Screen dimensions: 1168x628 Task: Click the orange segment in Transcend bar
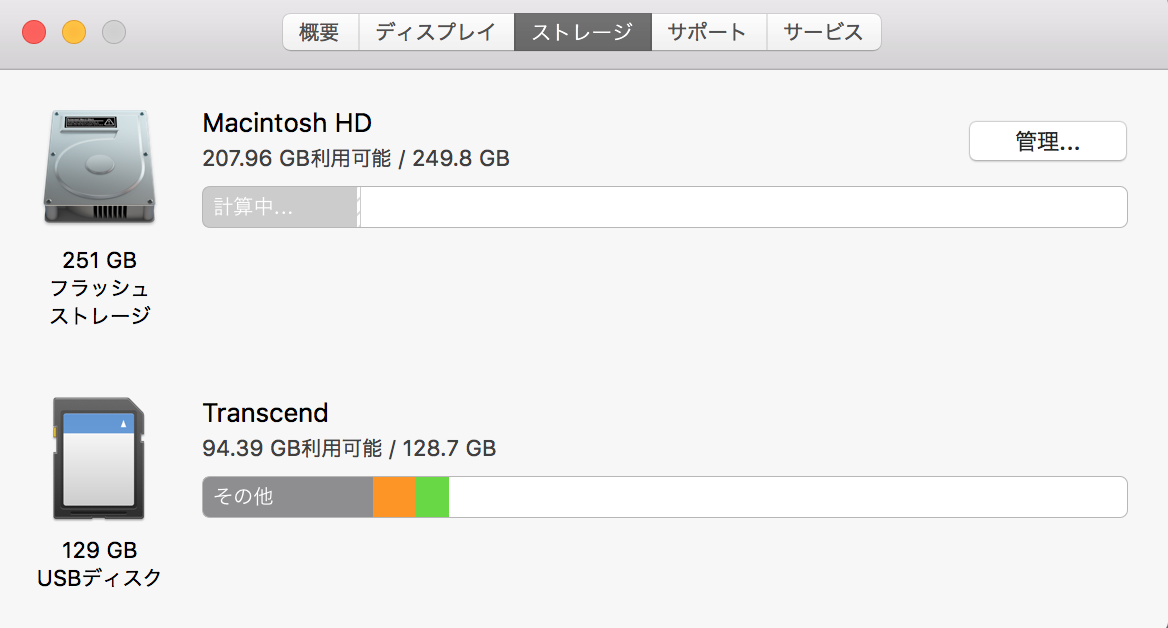[394, 497]
